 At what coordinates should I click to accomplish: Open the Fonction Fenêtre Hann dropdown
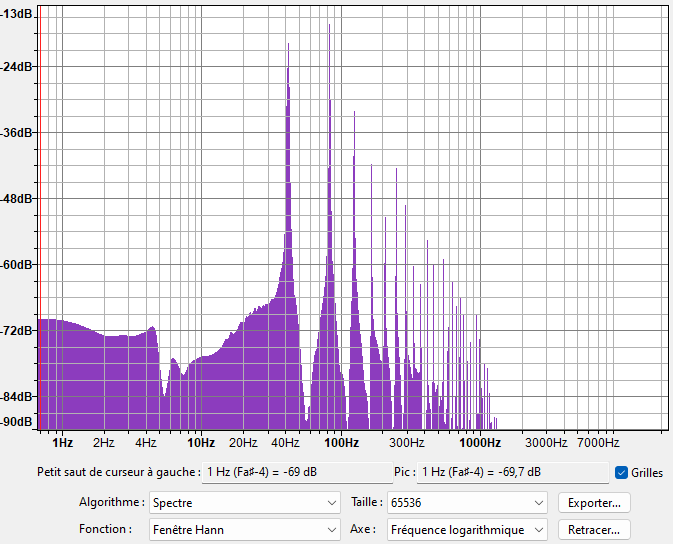[x=245, y=530]
